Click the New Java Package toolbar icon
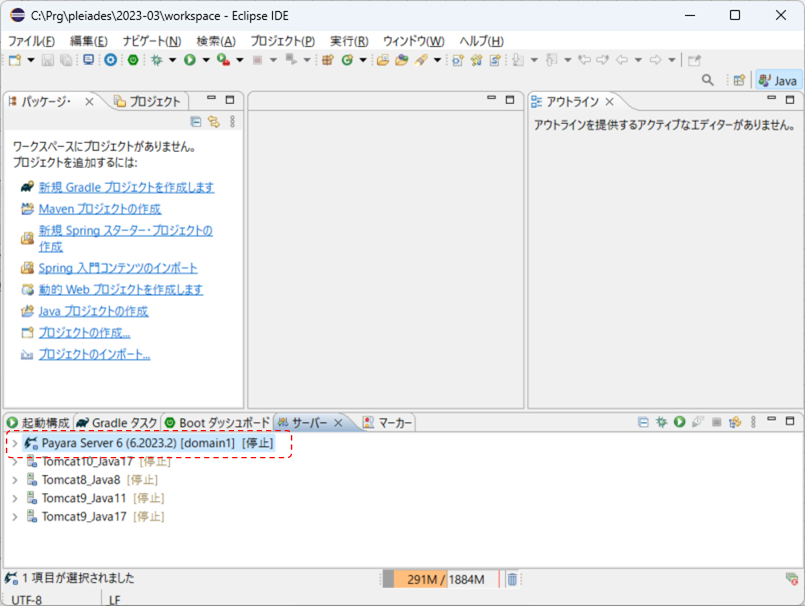 328,60
